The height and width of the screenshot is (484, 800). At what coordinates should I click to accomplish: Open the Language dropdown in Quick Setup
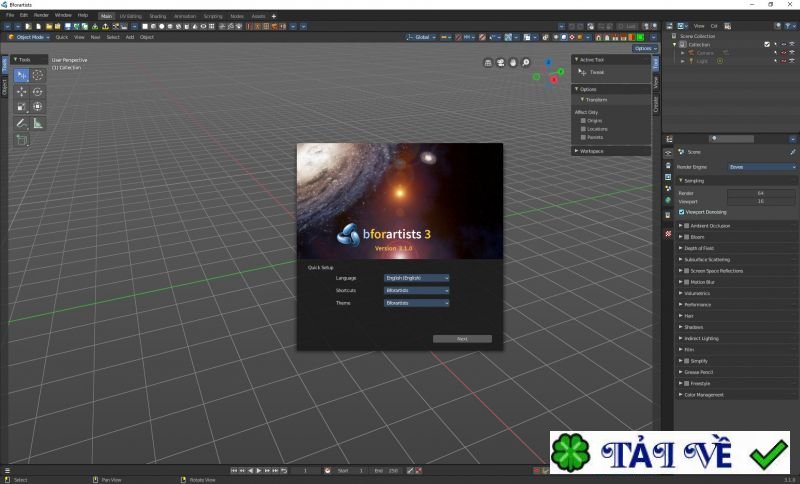click(417, 277)
